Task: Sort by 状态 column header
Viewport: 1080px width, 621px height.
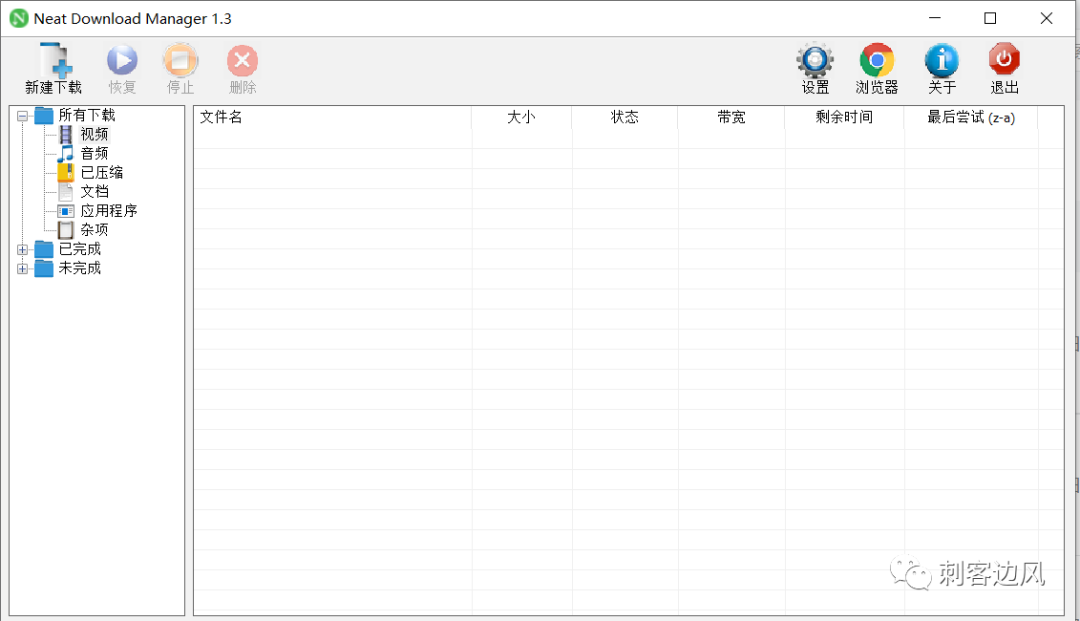Action: coord(625,117)
